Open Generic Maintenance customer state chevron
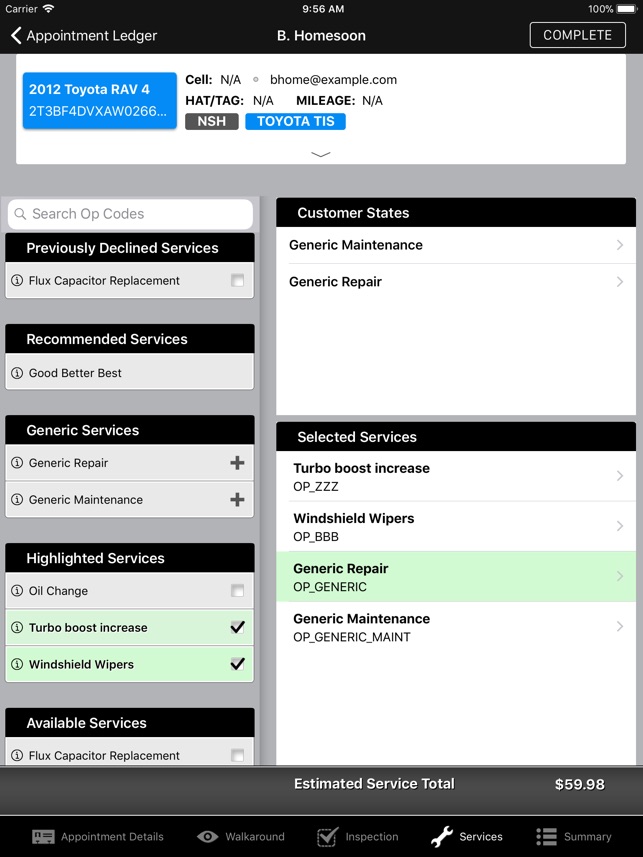643x857 pixels. pos(620,245)
